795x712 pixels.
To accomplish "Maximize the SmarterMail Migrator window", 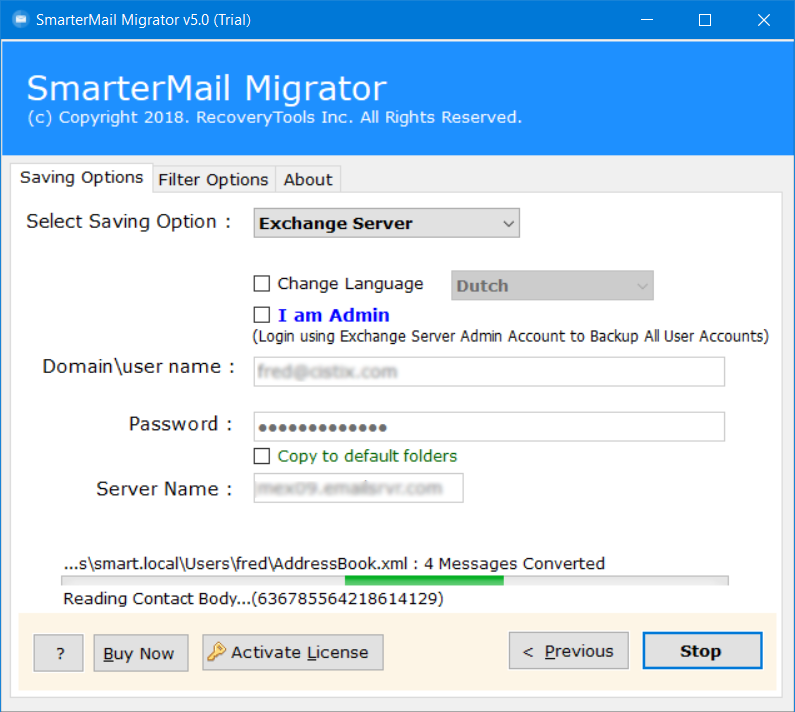I will [x=705, y=20].
